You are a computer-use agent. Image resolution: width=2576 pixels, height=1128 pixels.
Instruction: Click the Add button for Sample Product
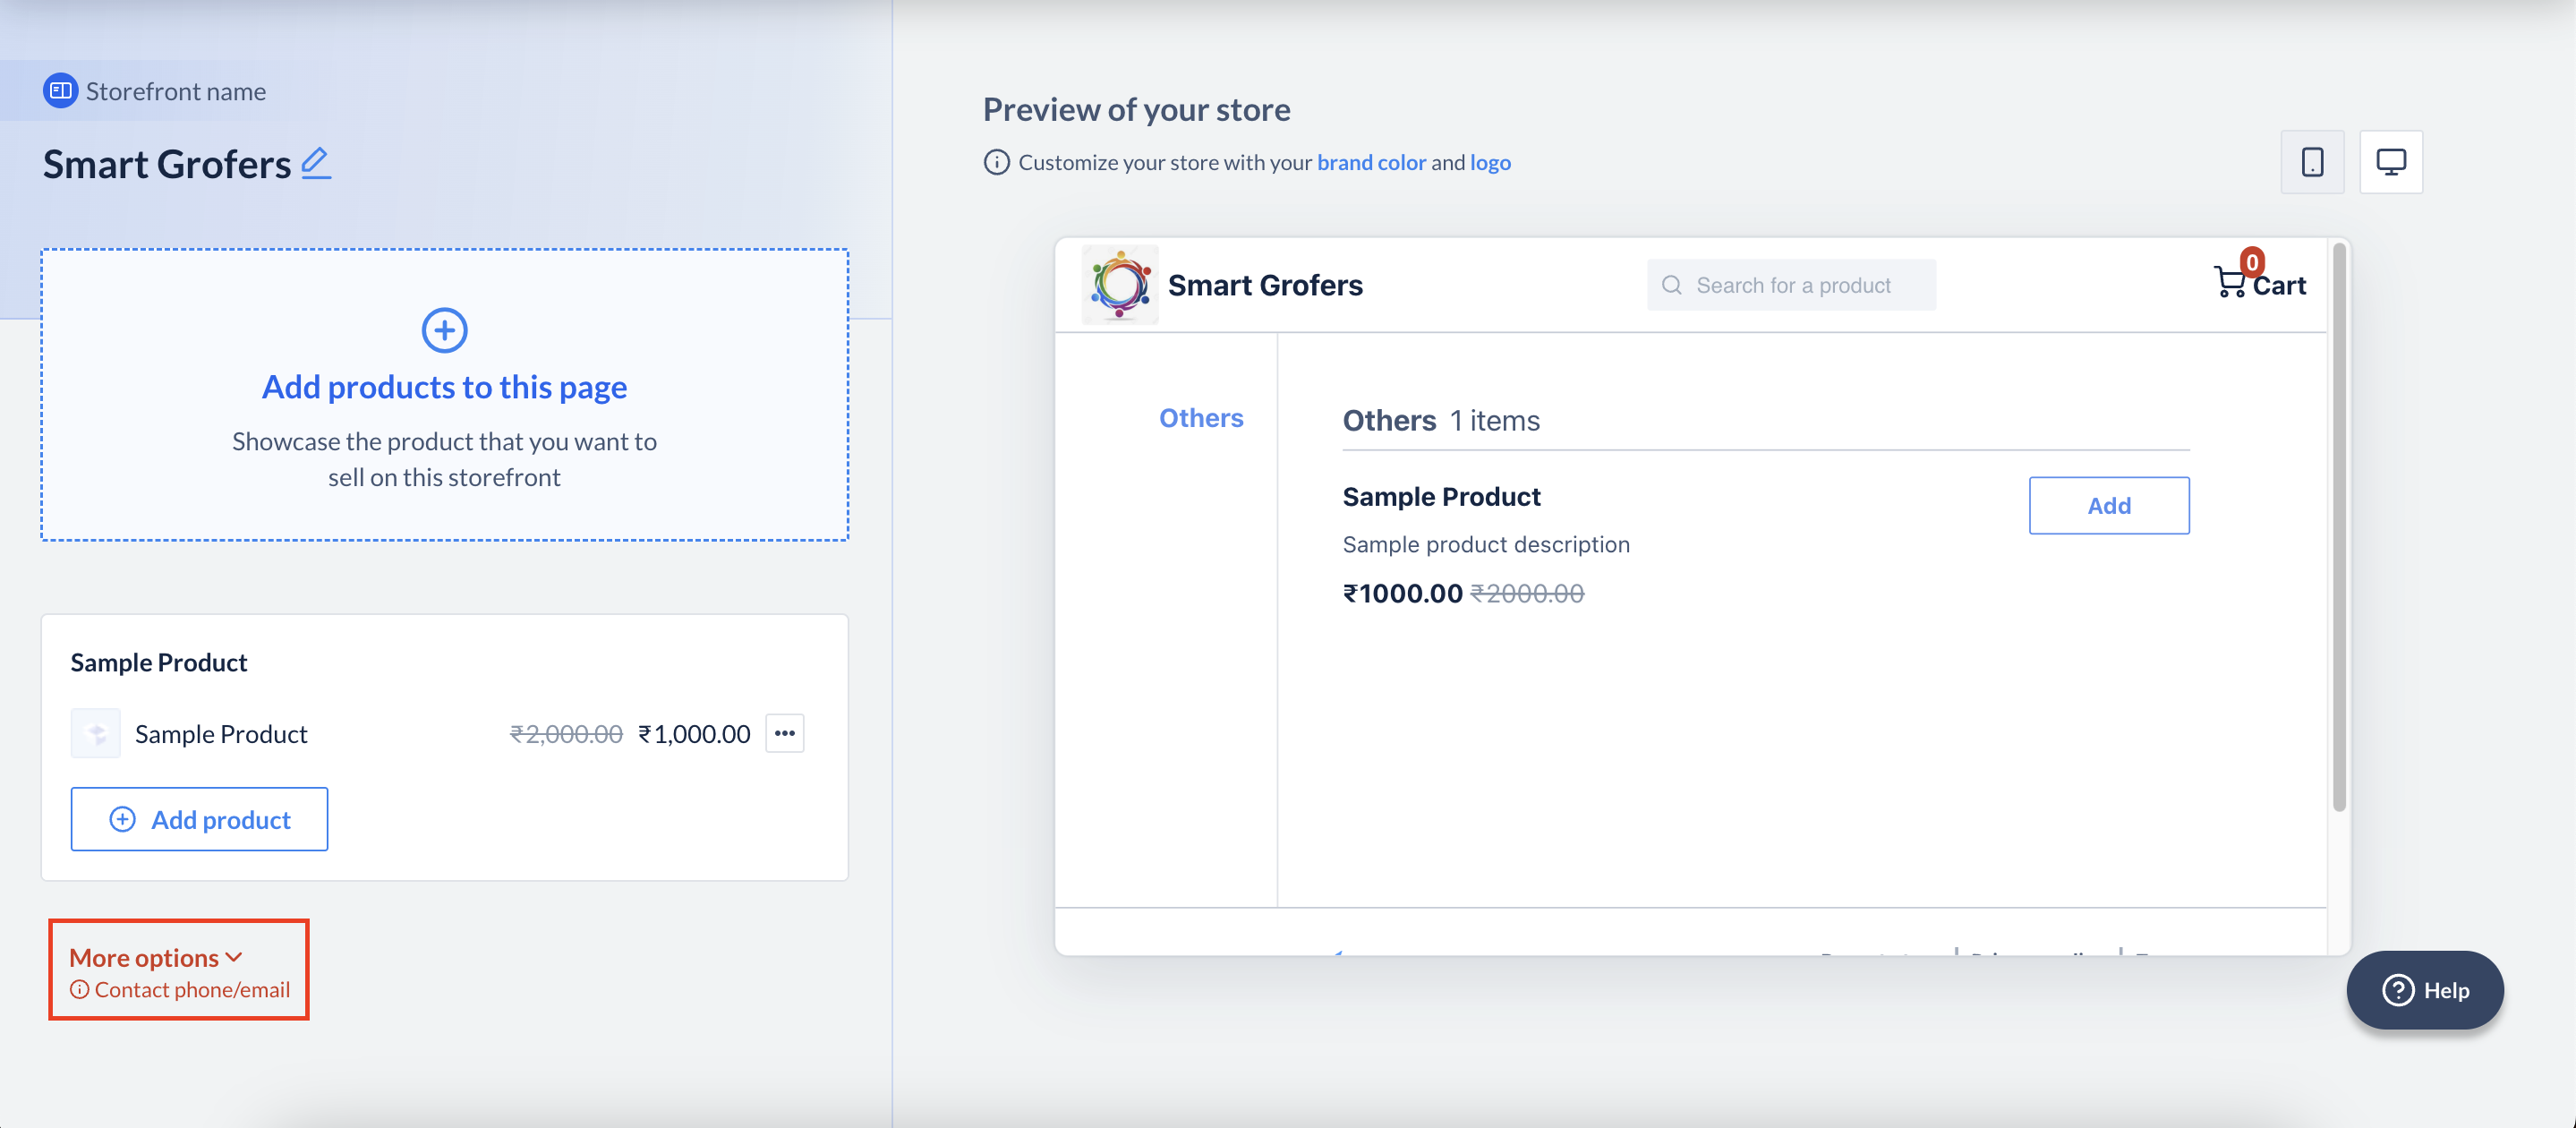2108,505
